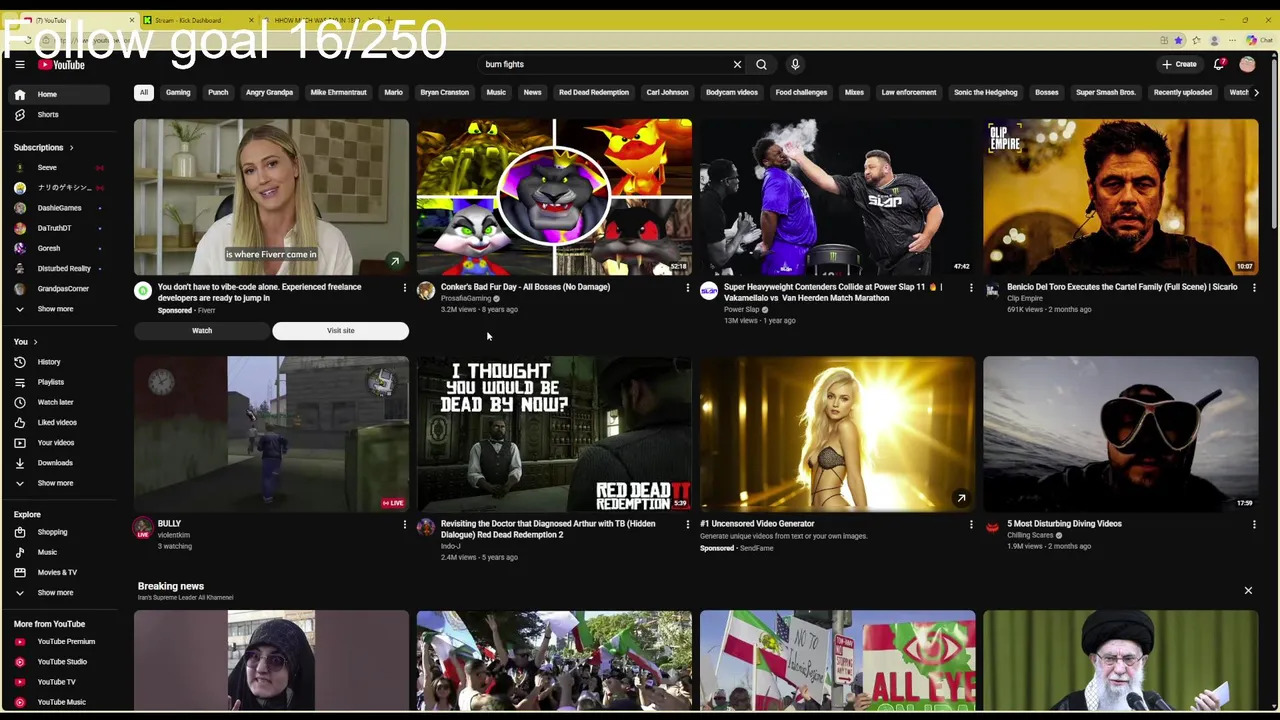Viewport: 1280px width, 720px height.
Task: Play the BULLY live stream thumbnail
Action: 271,433
